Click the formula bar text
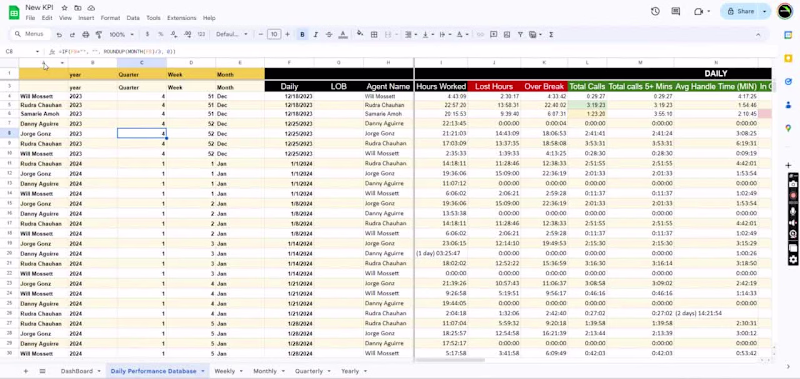The height and width of the screenshot is (379, 800). coord(117,52)
